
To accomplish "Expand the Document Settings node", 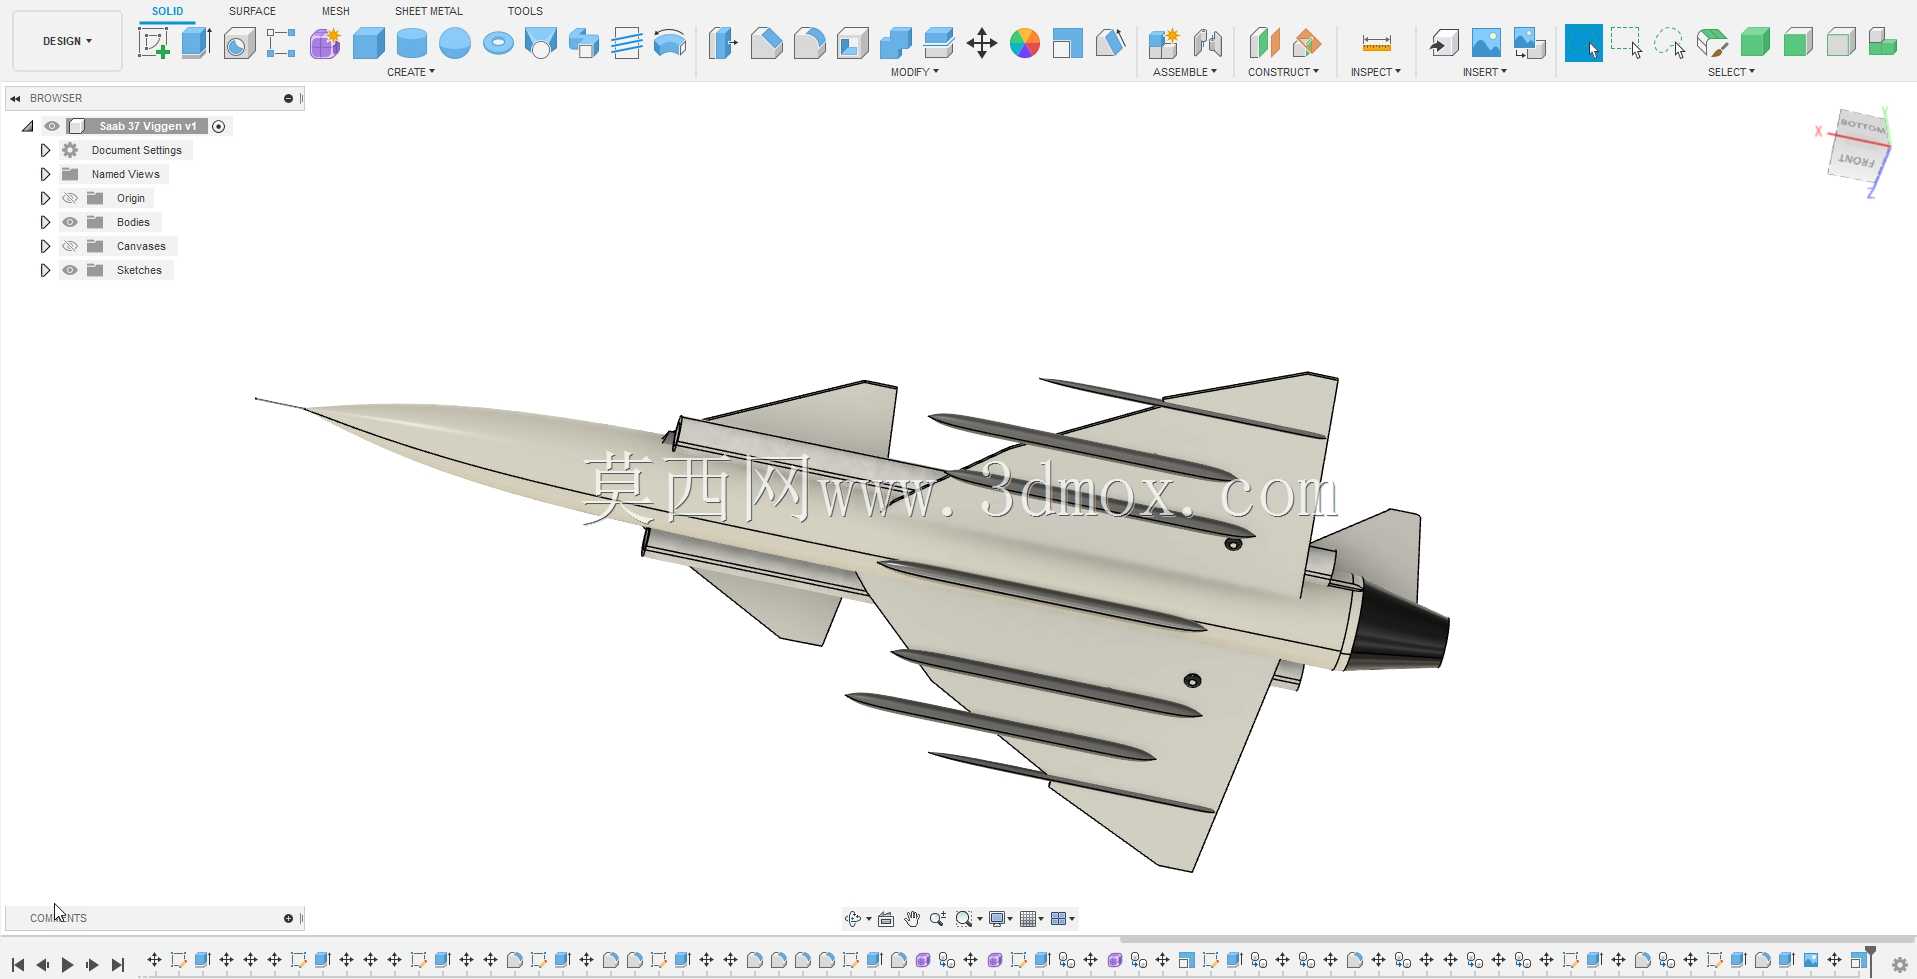I will [x=45, y=150].
